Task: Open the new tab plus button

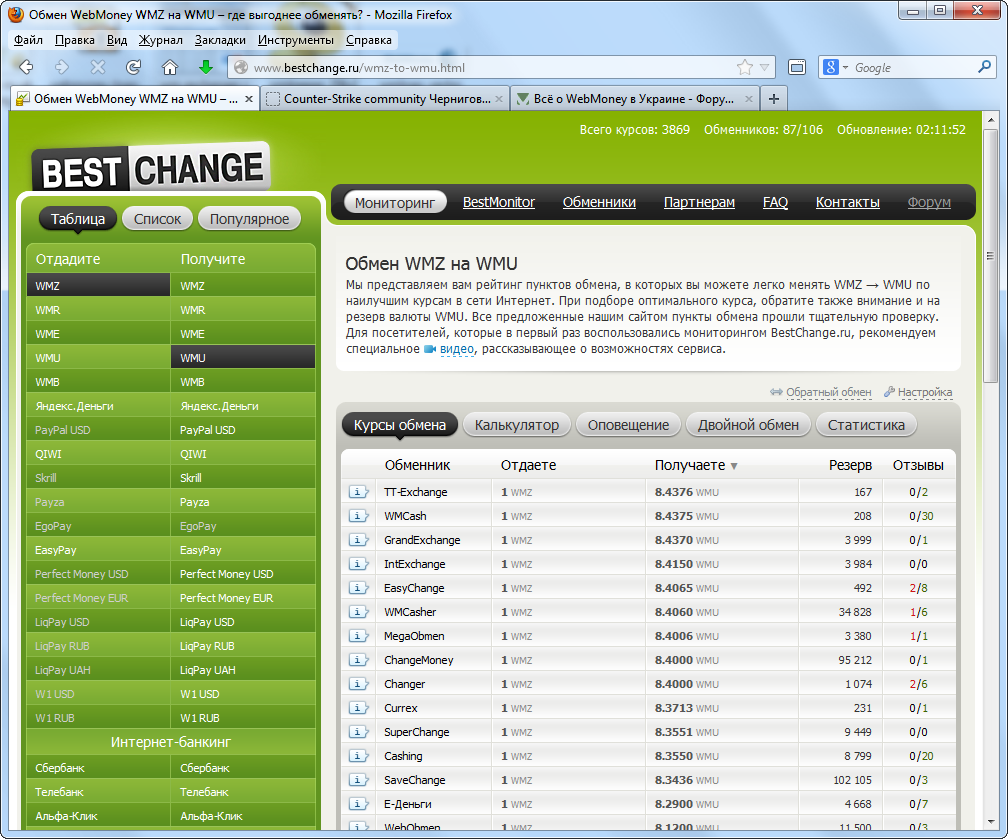Action: click(x=774, y=98)
